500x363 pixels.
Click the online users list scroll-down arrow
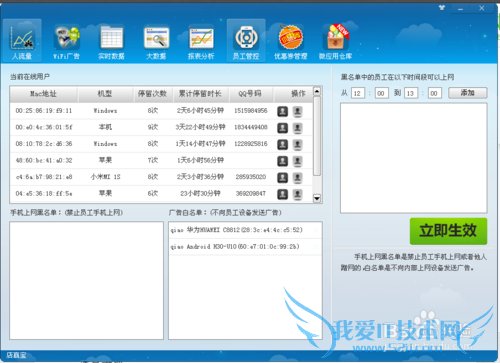[x=317, y=198]
